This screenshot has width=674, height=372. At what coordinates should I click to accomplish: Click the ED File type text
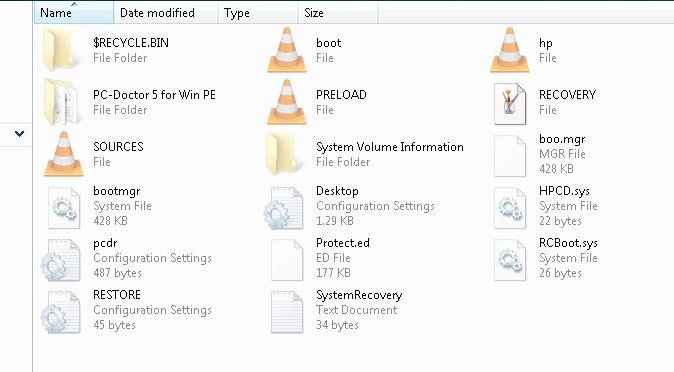[x=333, y=258]
